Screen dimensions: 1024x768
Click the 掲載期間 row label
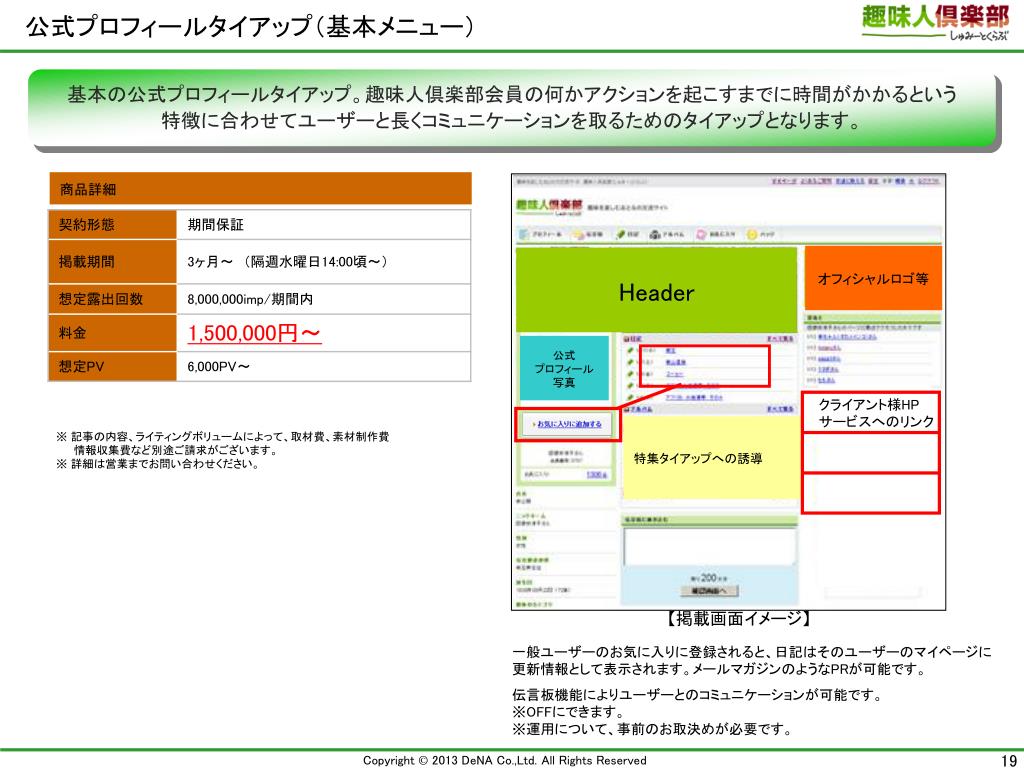pyautogui.click(x=112, y=262)
